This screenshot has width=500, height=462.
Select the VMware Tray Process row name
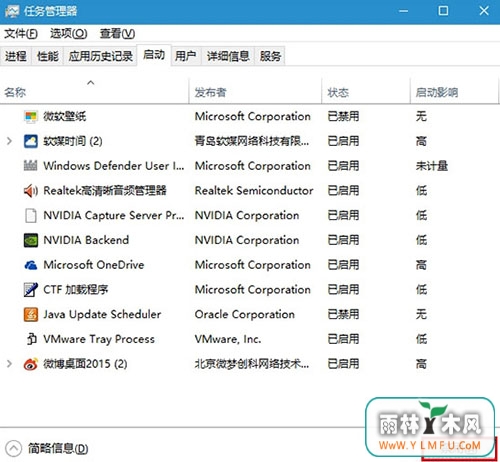[x=99, y=339]
